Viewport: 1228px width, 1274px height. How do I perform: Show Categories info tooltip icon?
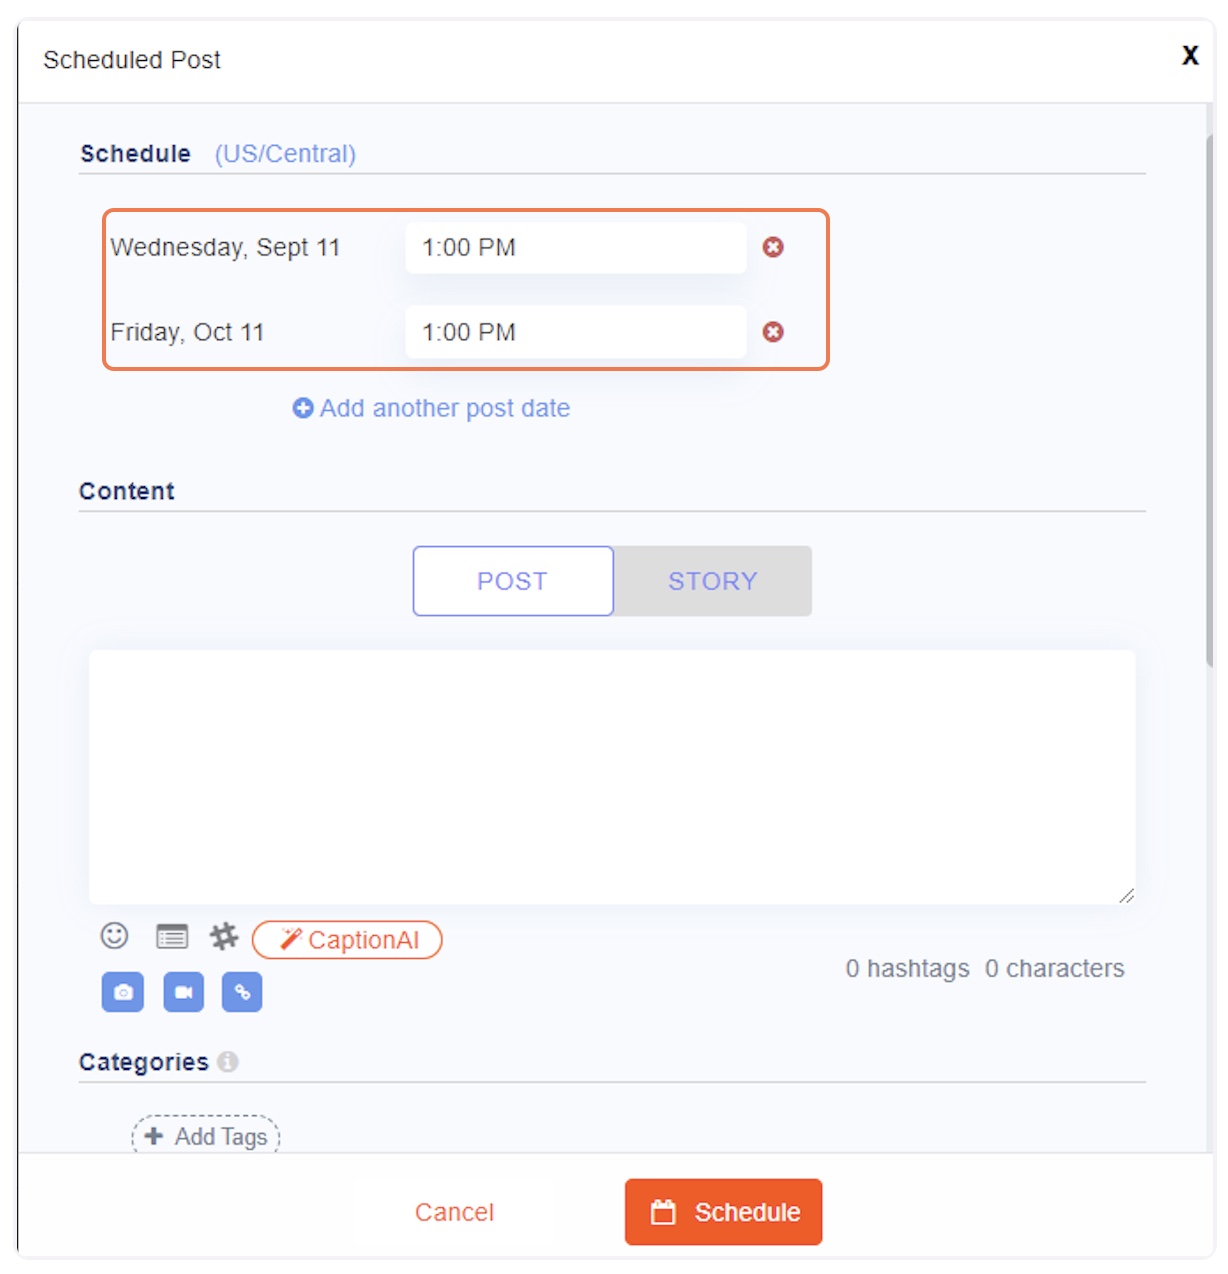228,1062
